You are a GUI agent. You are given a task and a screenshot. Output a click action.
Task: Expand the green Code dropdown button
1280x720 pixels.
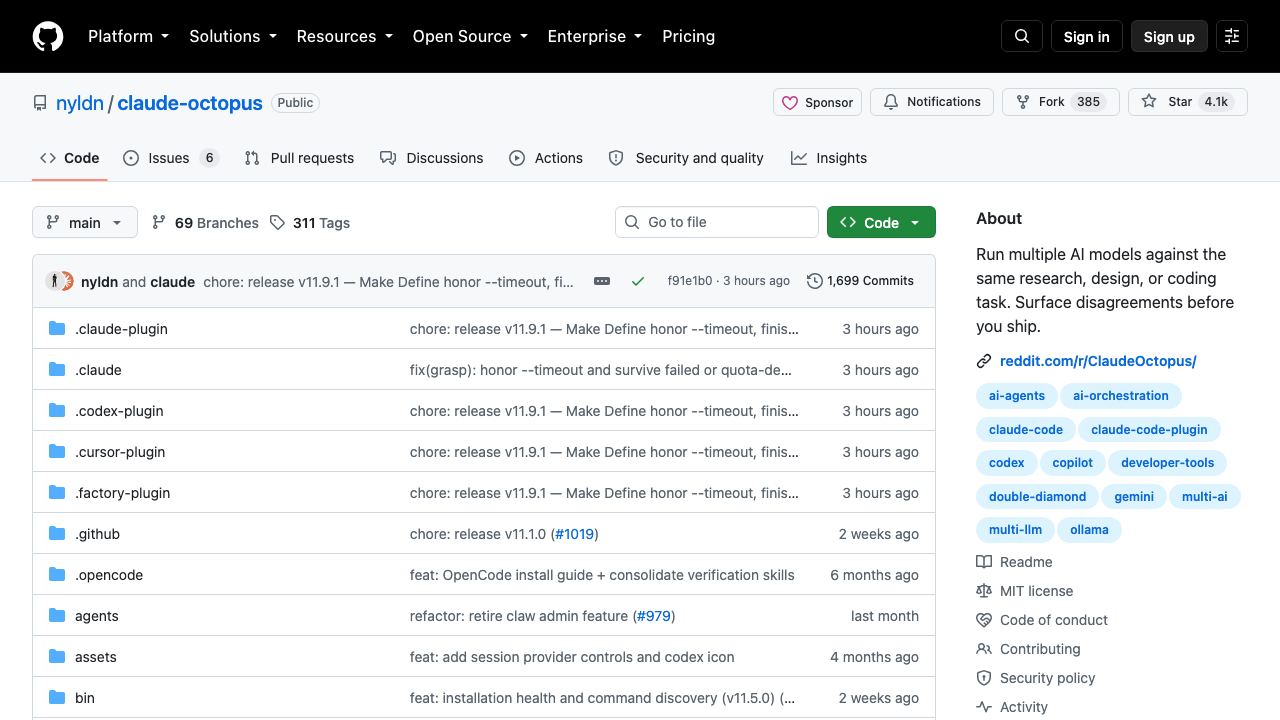881,222
